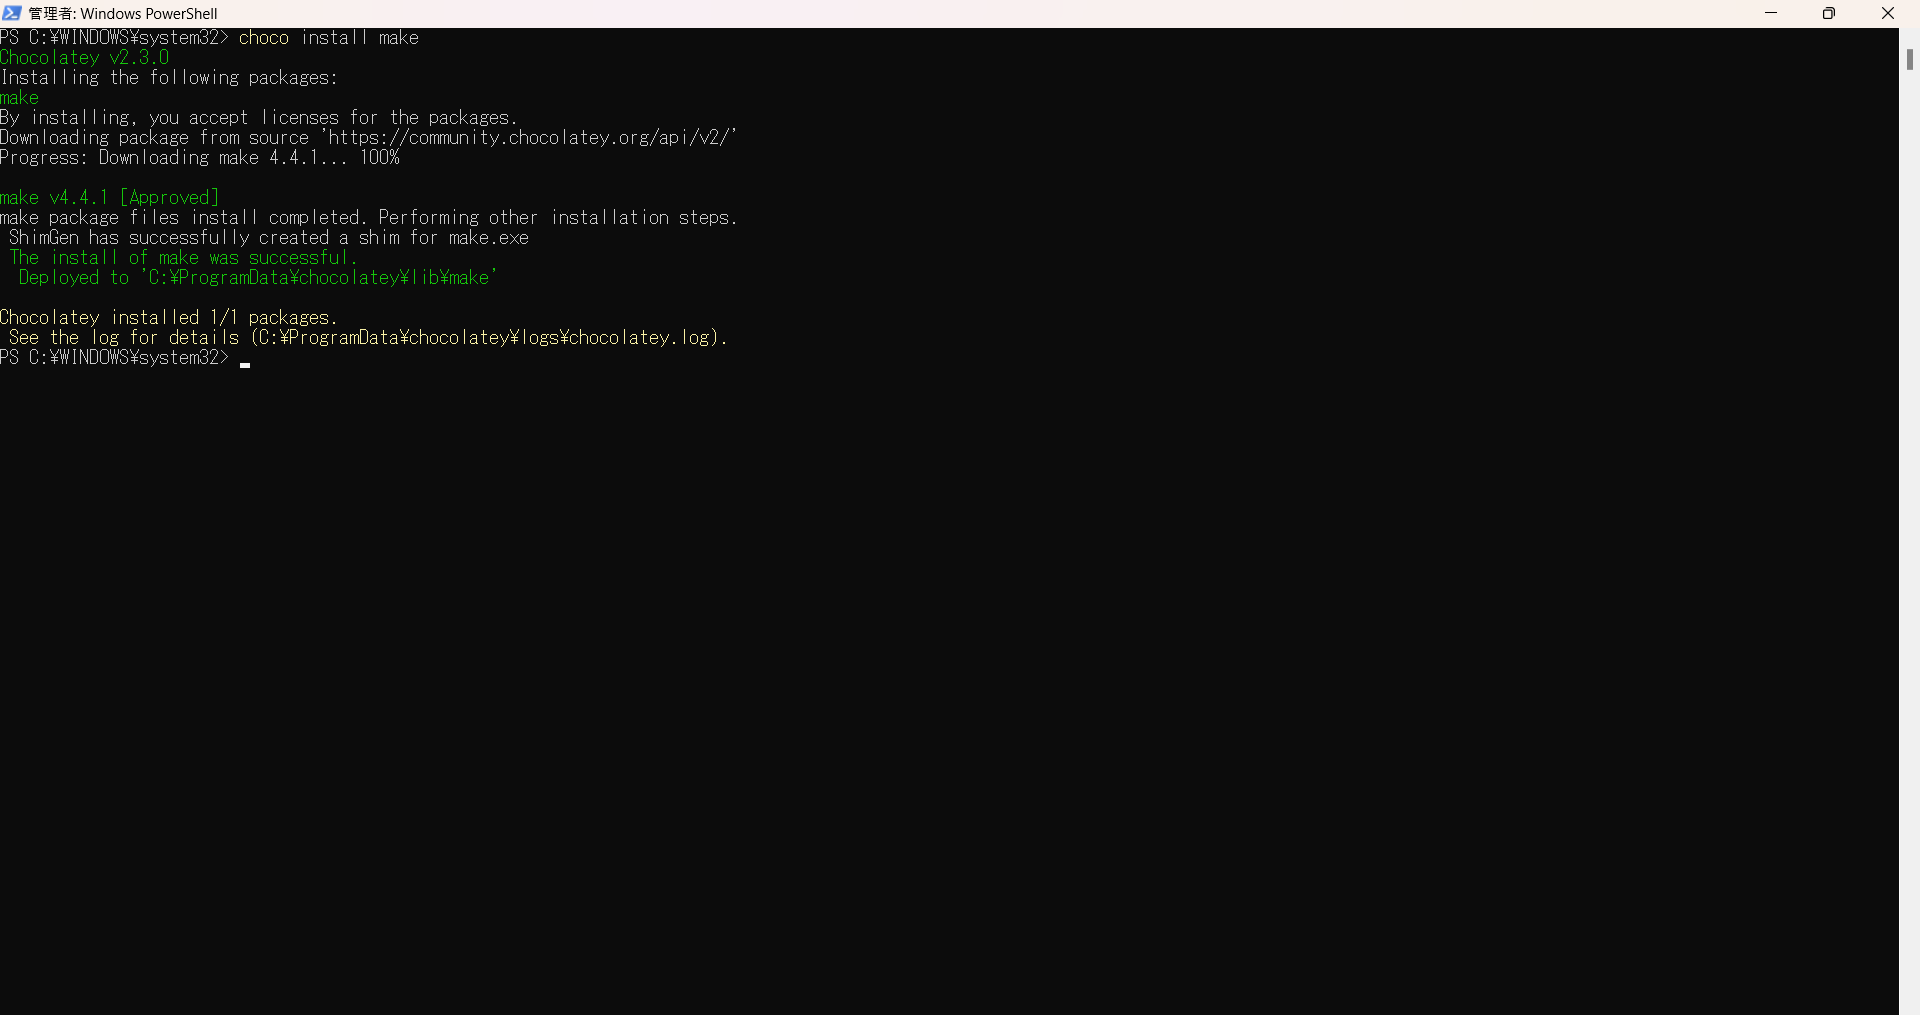1920x1015 pixels.
Task: Select the choco install make command text
Action: pos(329,37)
